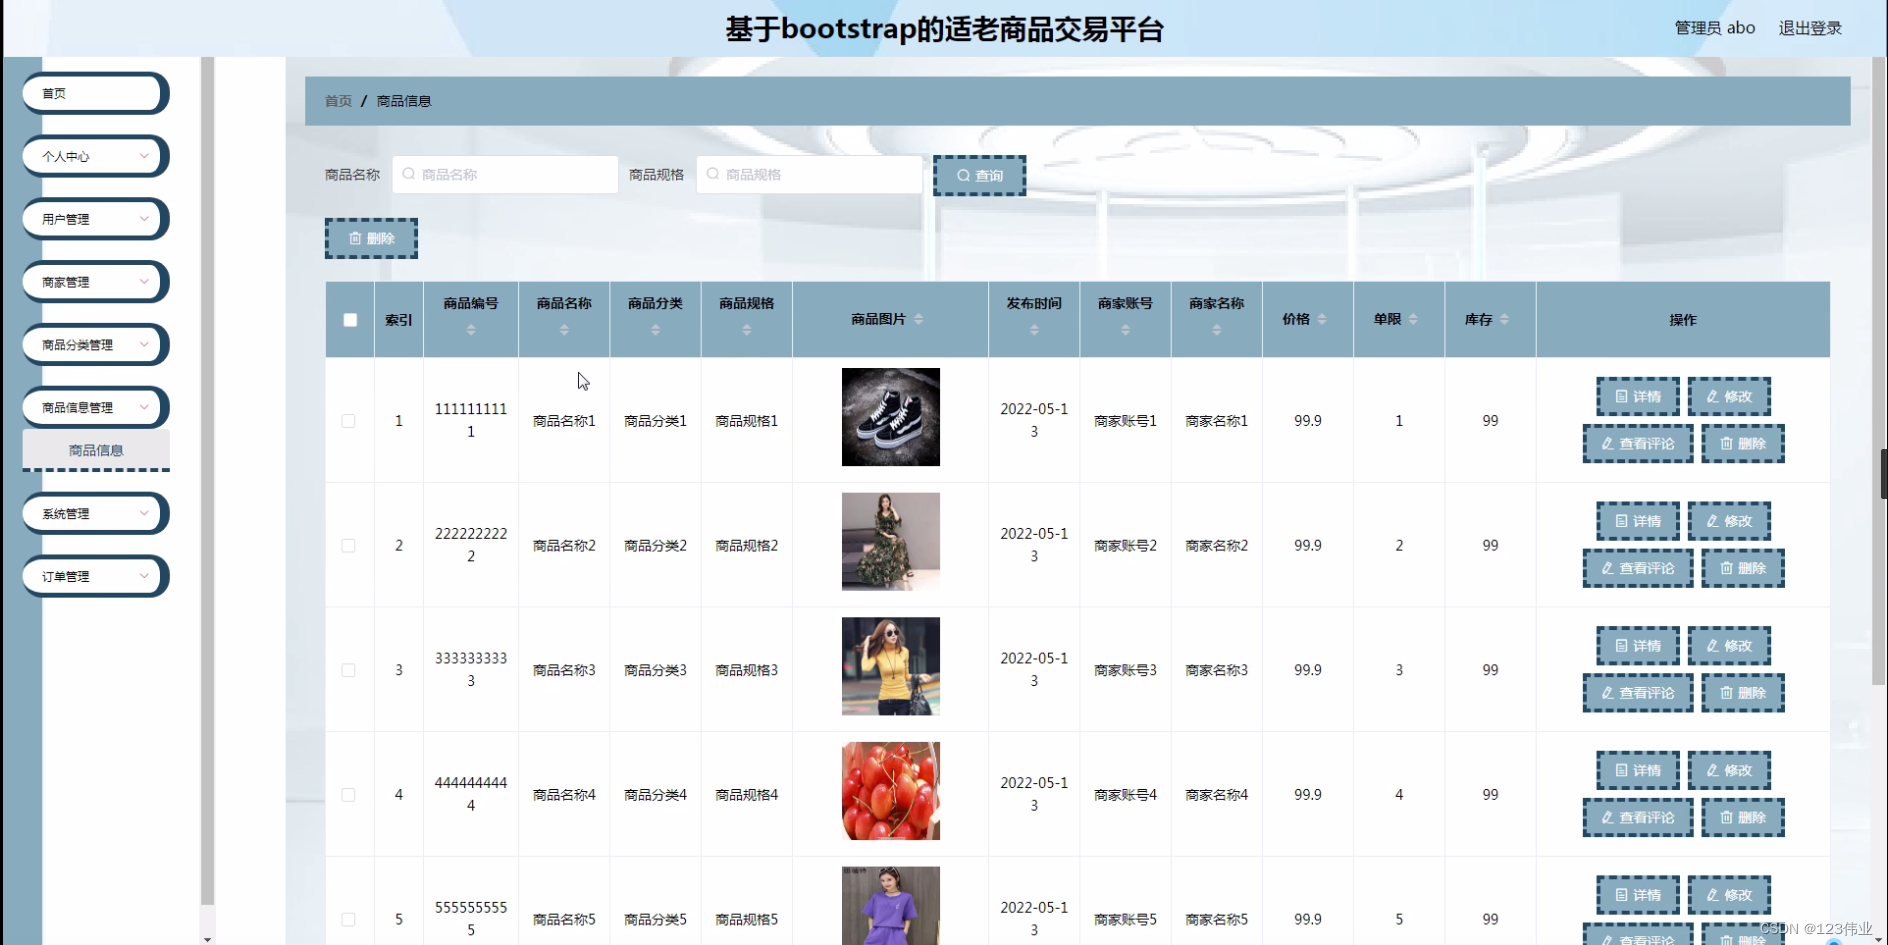Image resolution: width=1888 pixels, height=945 pixels.
Task: Open 首页 from the breadcrumb
Action: pos(337,101)
